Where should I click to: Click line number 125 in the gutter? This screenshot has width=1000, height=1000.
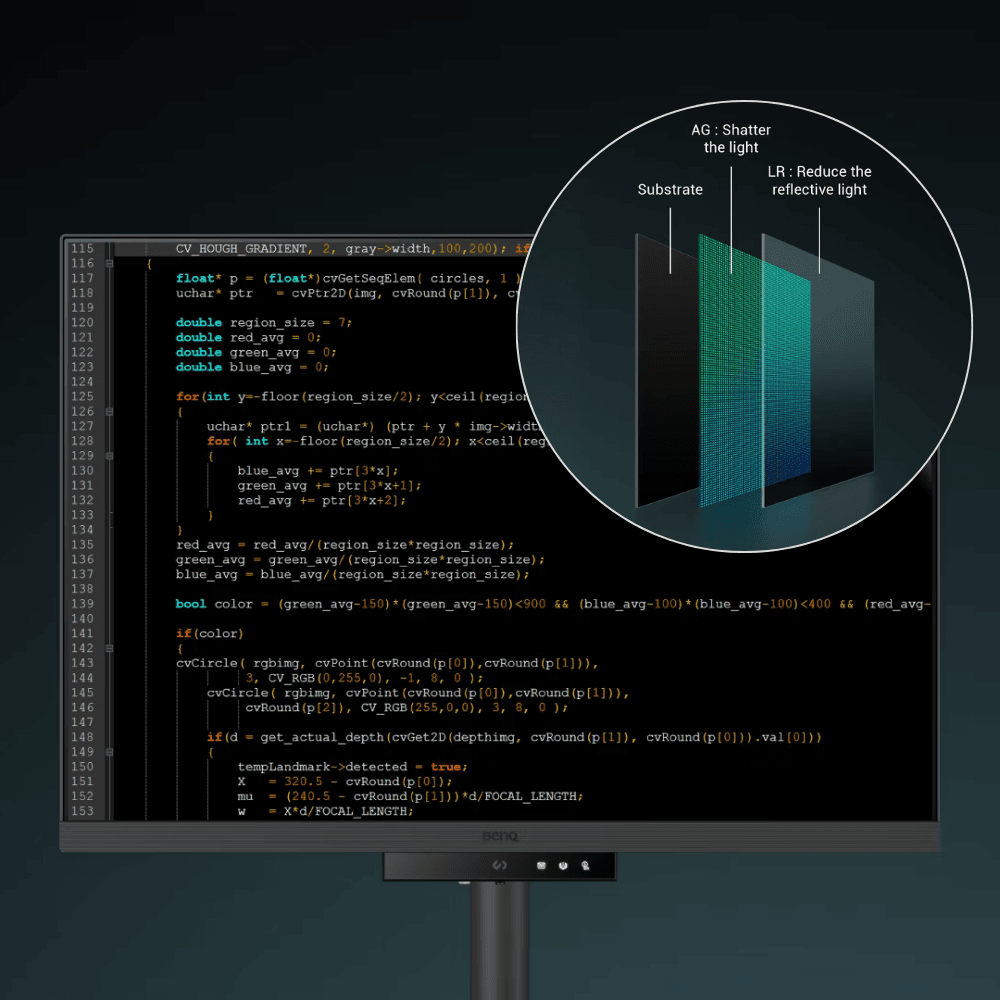[82, 396]
